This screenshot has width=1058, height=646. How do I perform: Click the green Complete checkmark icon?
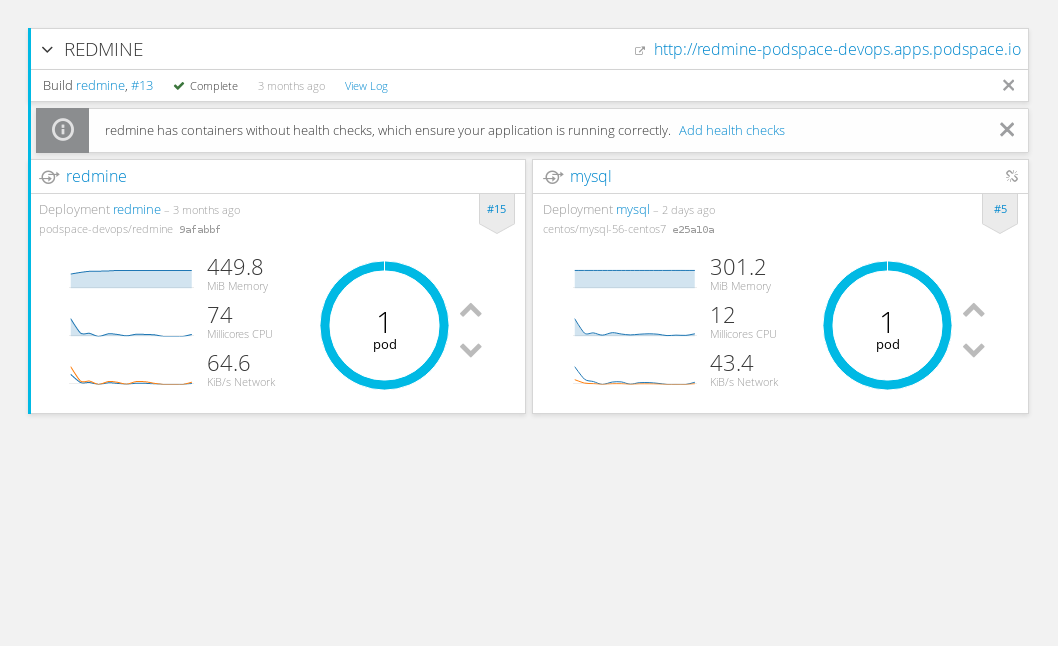tap(179, 86)
